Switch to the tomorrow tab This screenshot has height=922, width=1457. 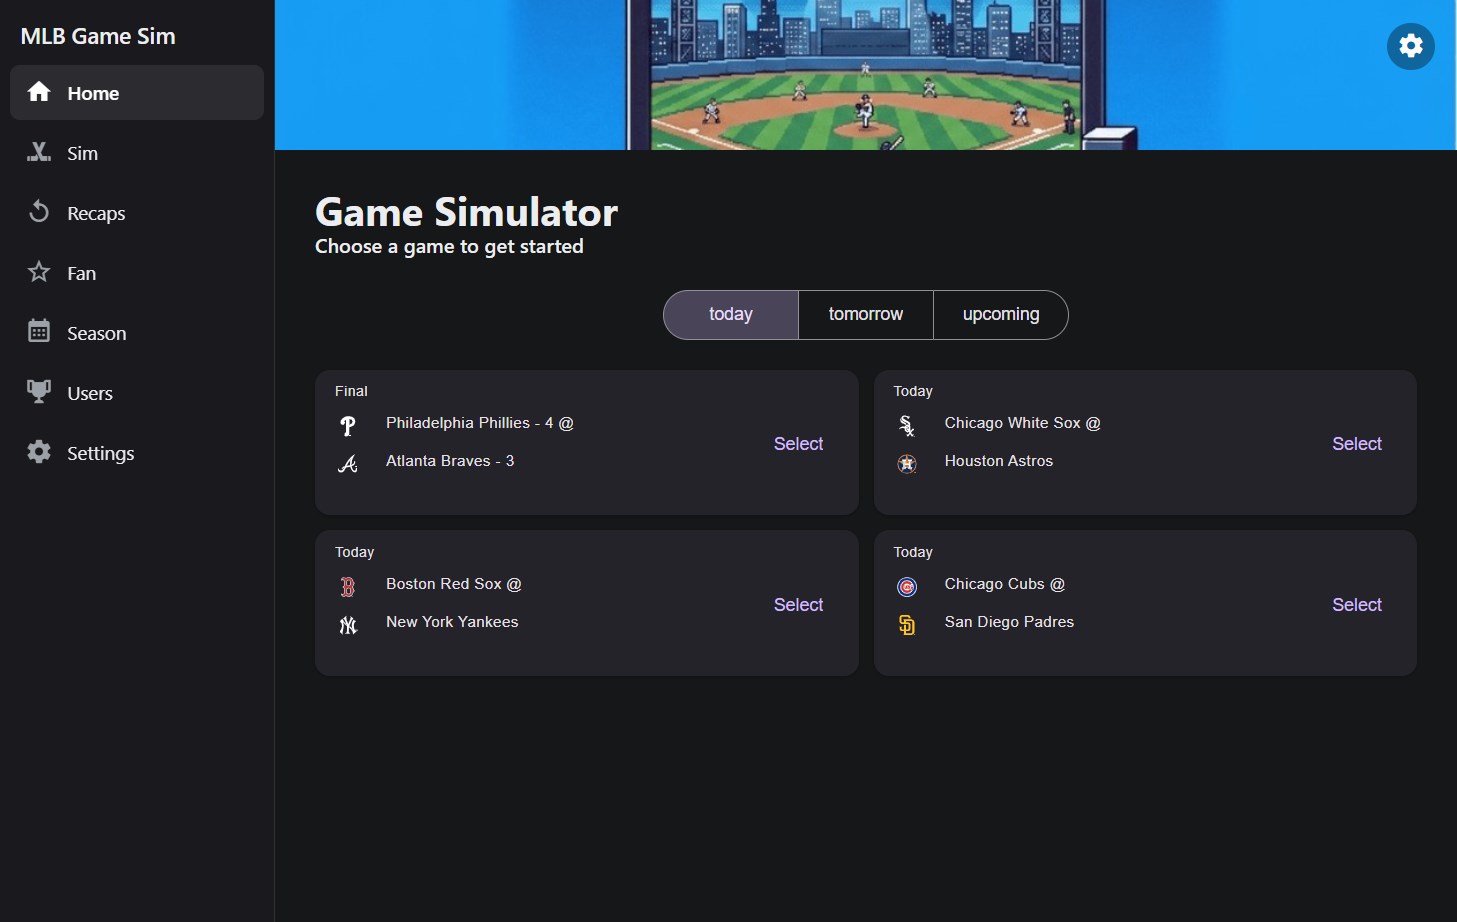(x=866, y=315)
